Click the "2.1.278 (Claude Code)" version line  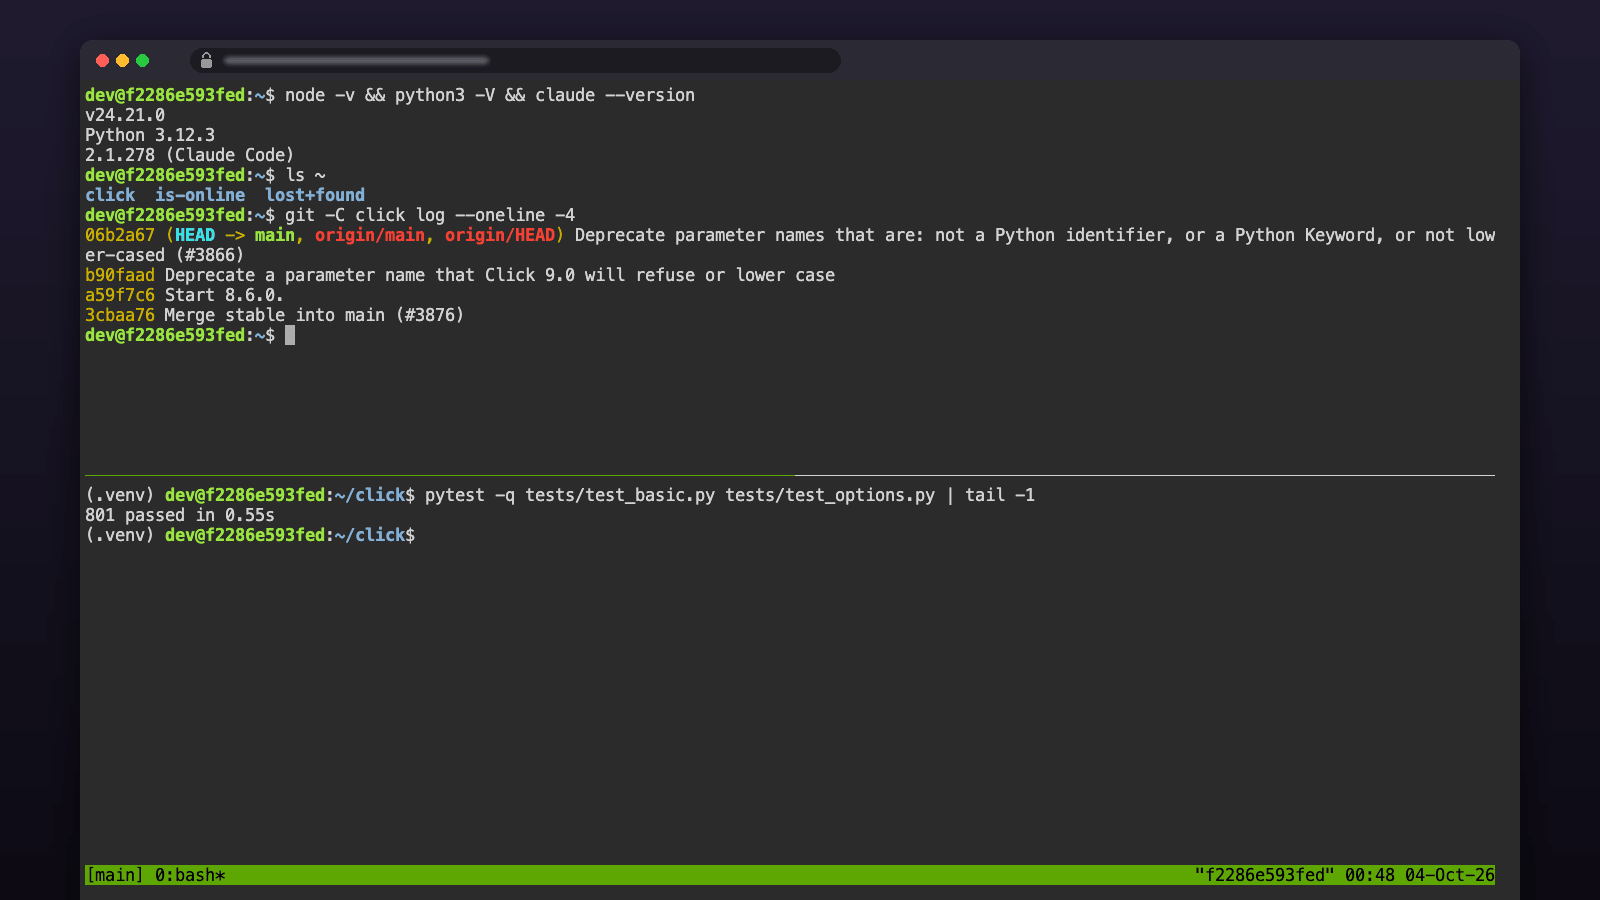190,155
